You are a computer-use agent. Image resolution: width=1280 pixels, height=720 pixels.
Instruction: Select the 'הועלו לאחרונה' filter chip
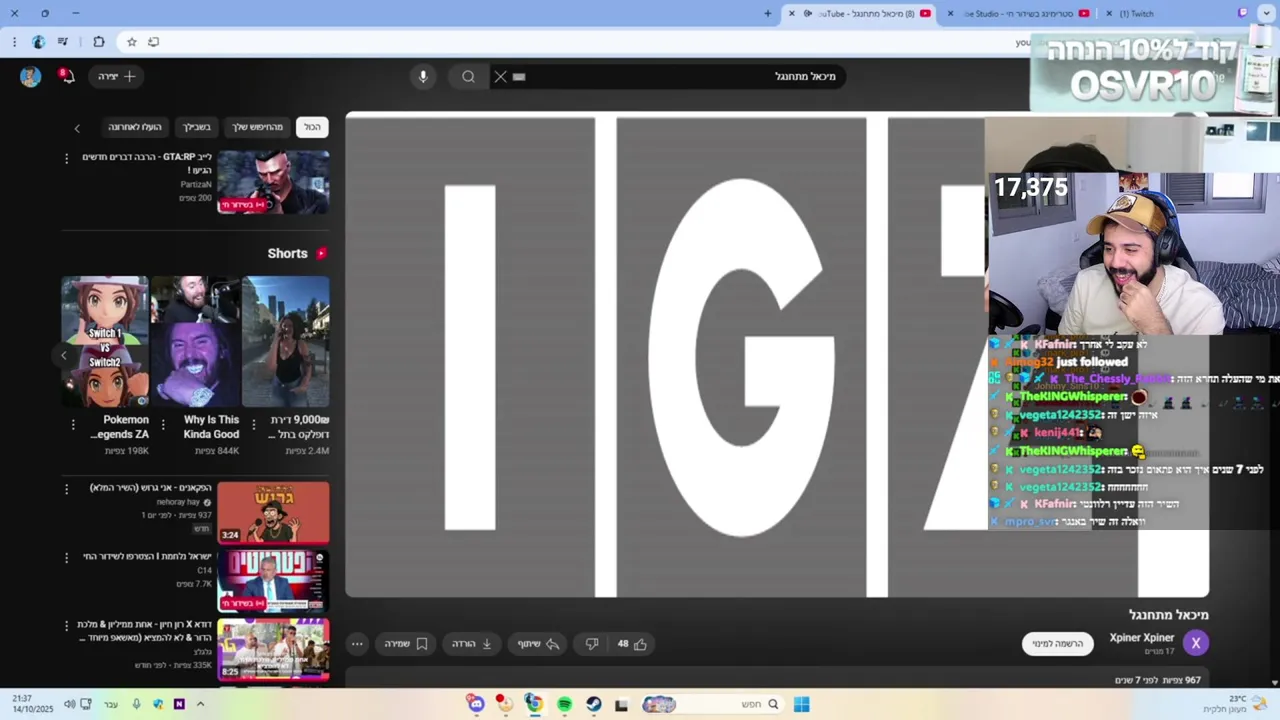(x=135, y=127)
